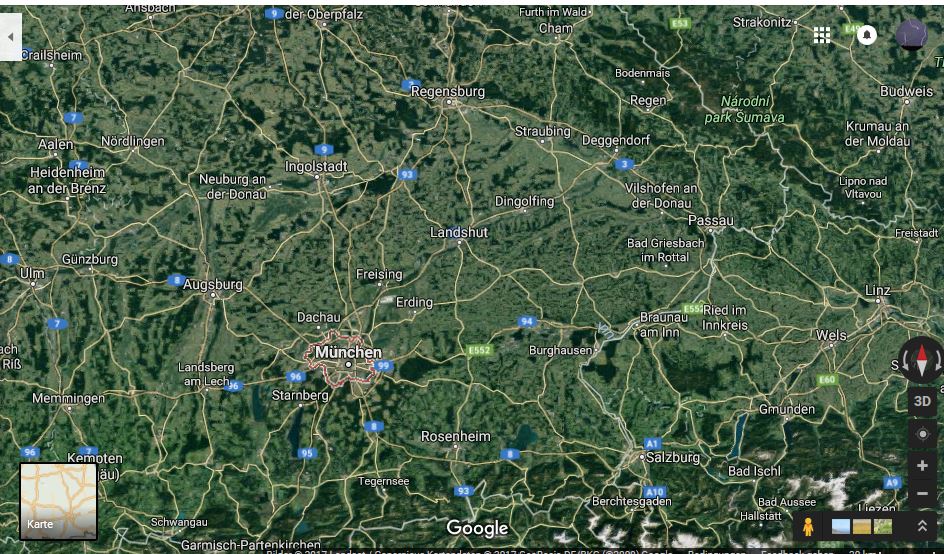This screenshot has height=554, width=944.
Task: Select the Passau label
Action: [710, 220]
